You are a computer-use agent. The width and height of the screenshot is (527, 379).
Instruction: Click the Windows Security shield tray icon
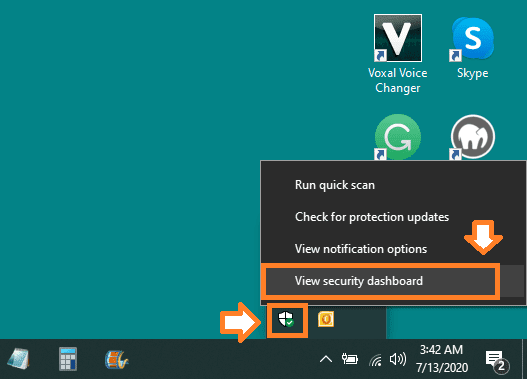pos(286,319)
